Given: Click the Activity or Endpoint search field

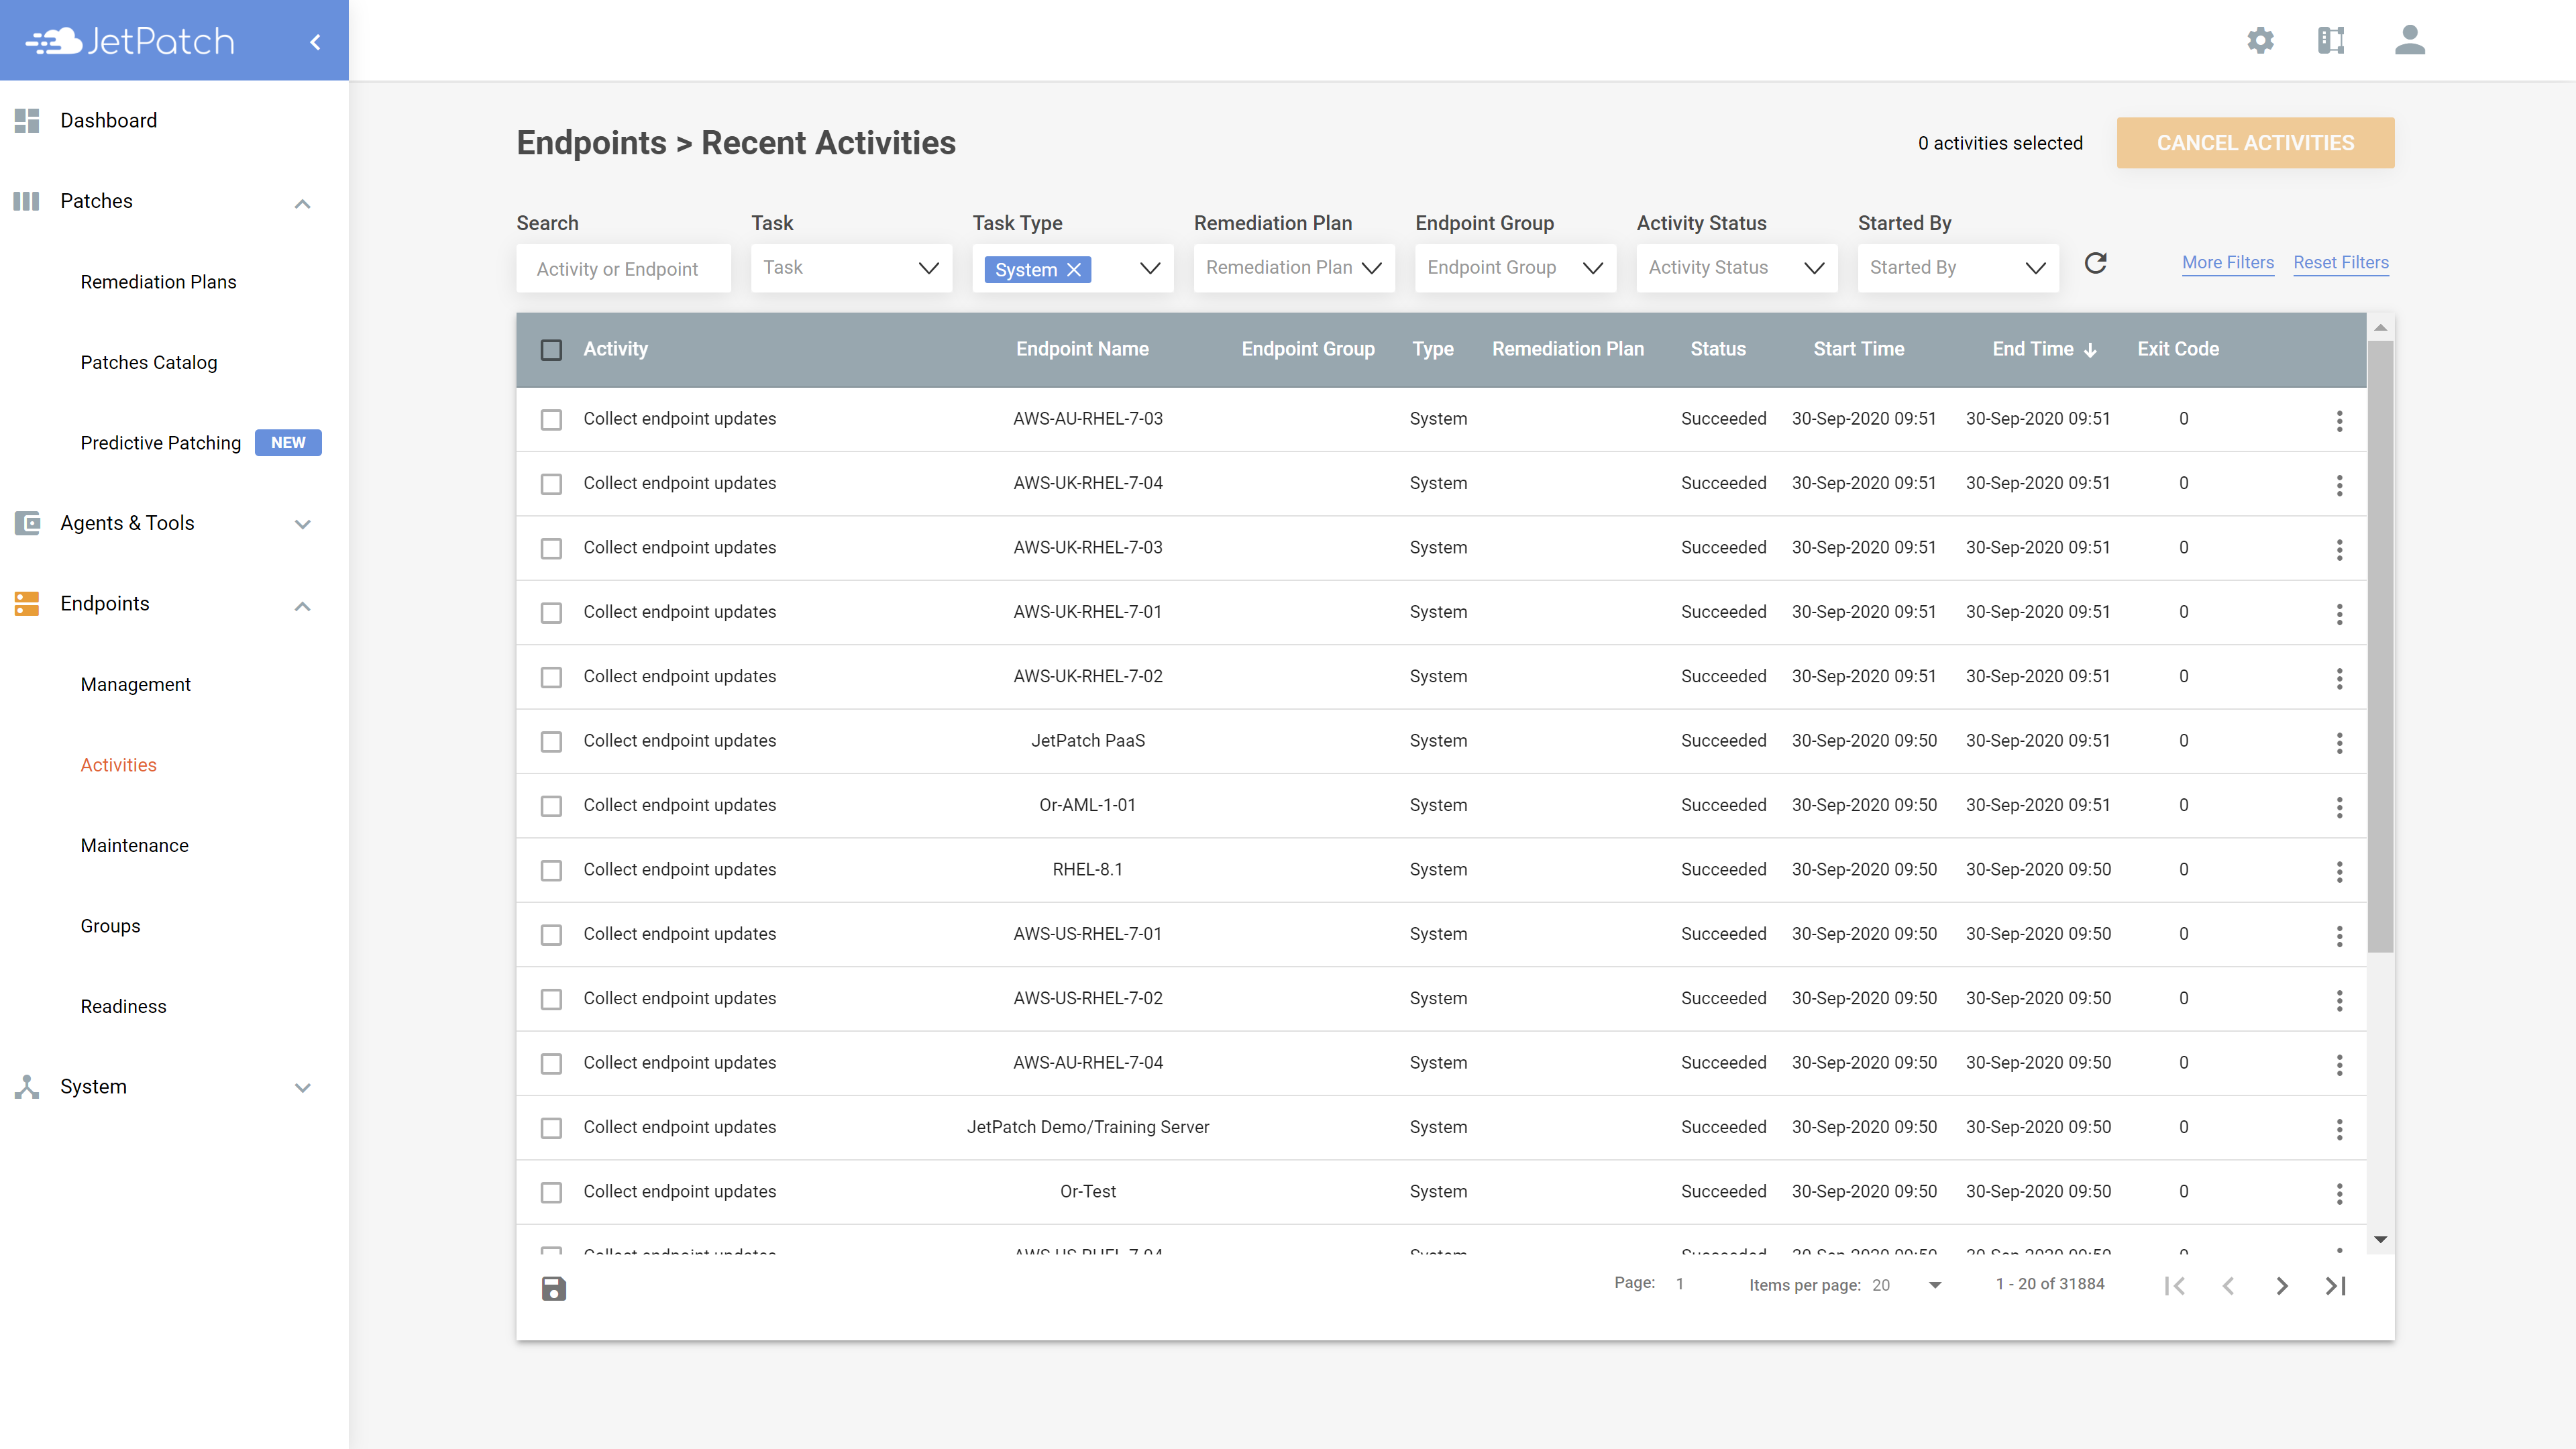Looking at the screenshot, I should pos(623,268).
